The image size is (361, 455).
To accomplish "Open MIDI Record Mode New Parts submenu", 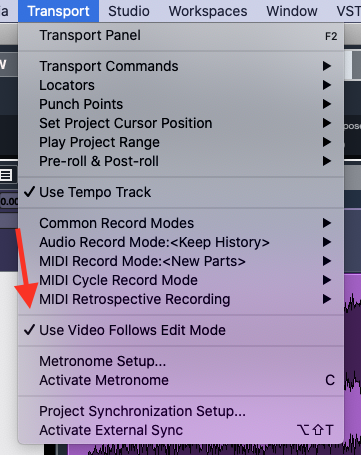I will pos(181,261).
